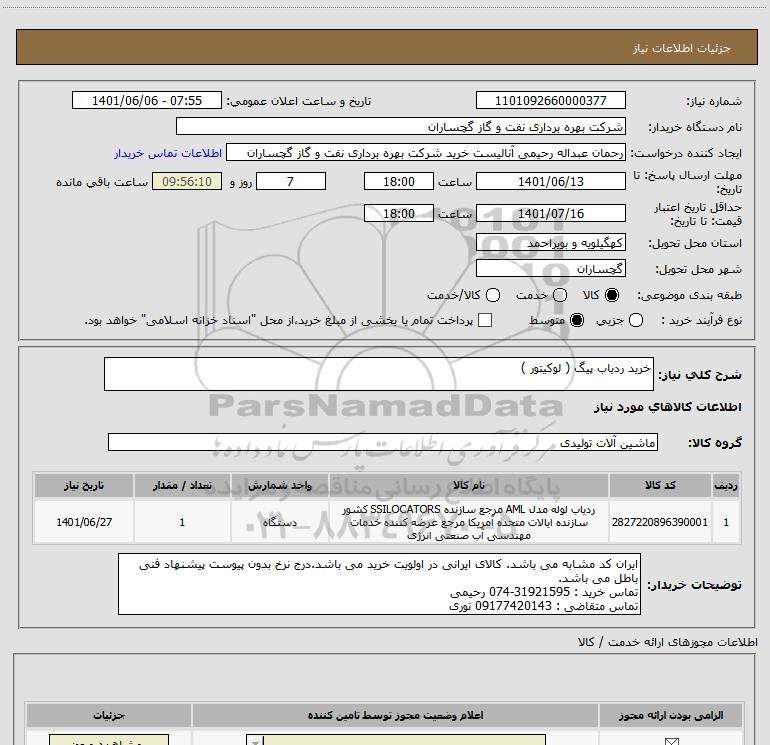Tick the اسناد خزانه اسلامی payment checkbox

[x=485, y=320]
